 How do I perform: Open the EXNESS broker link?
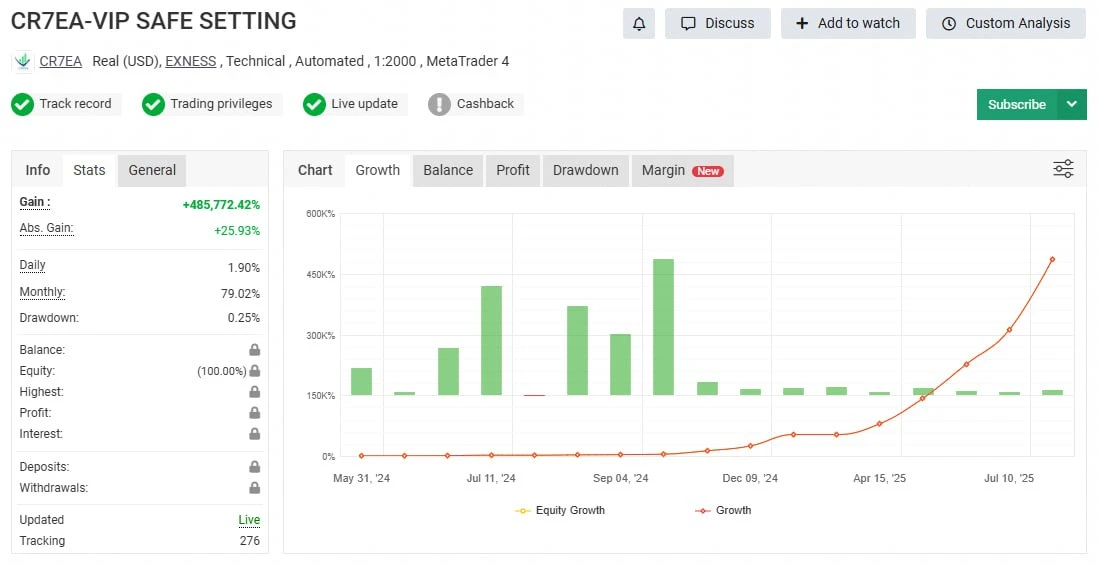190,61
